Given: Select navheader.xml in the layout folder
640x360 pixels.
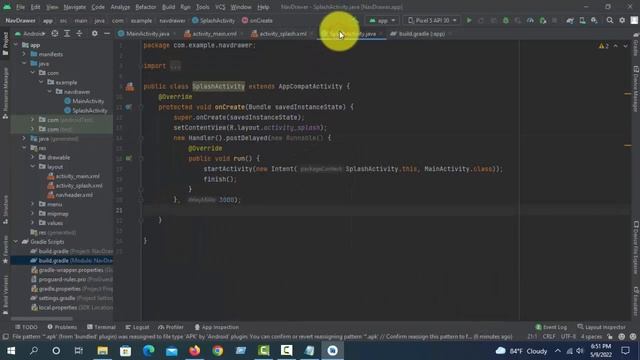Looking at the screenshot, I should [x=70, y=195].
